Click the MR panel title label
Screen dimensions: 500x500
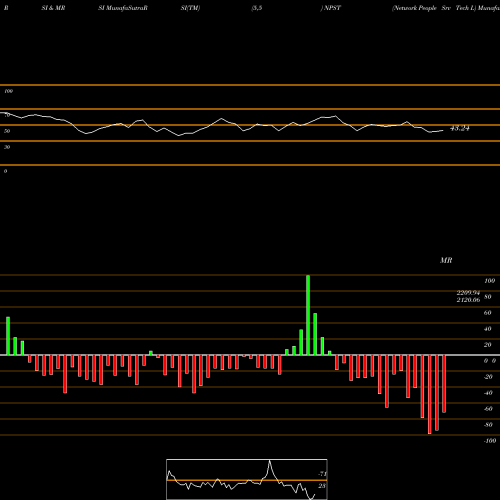click(x=446, y=260)
